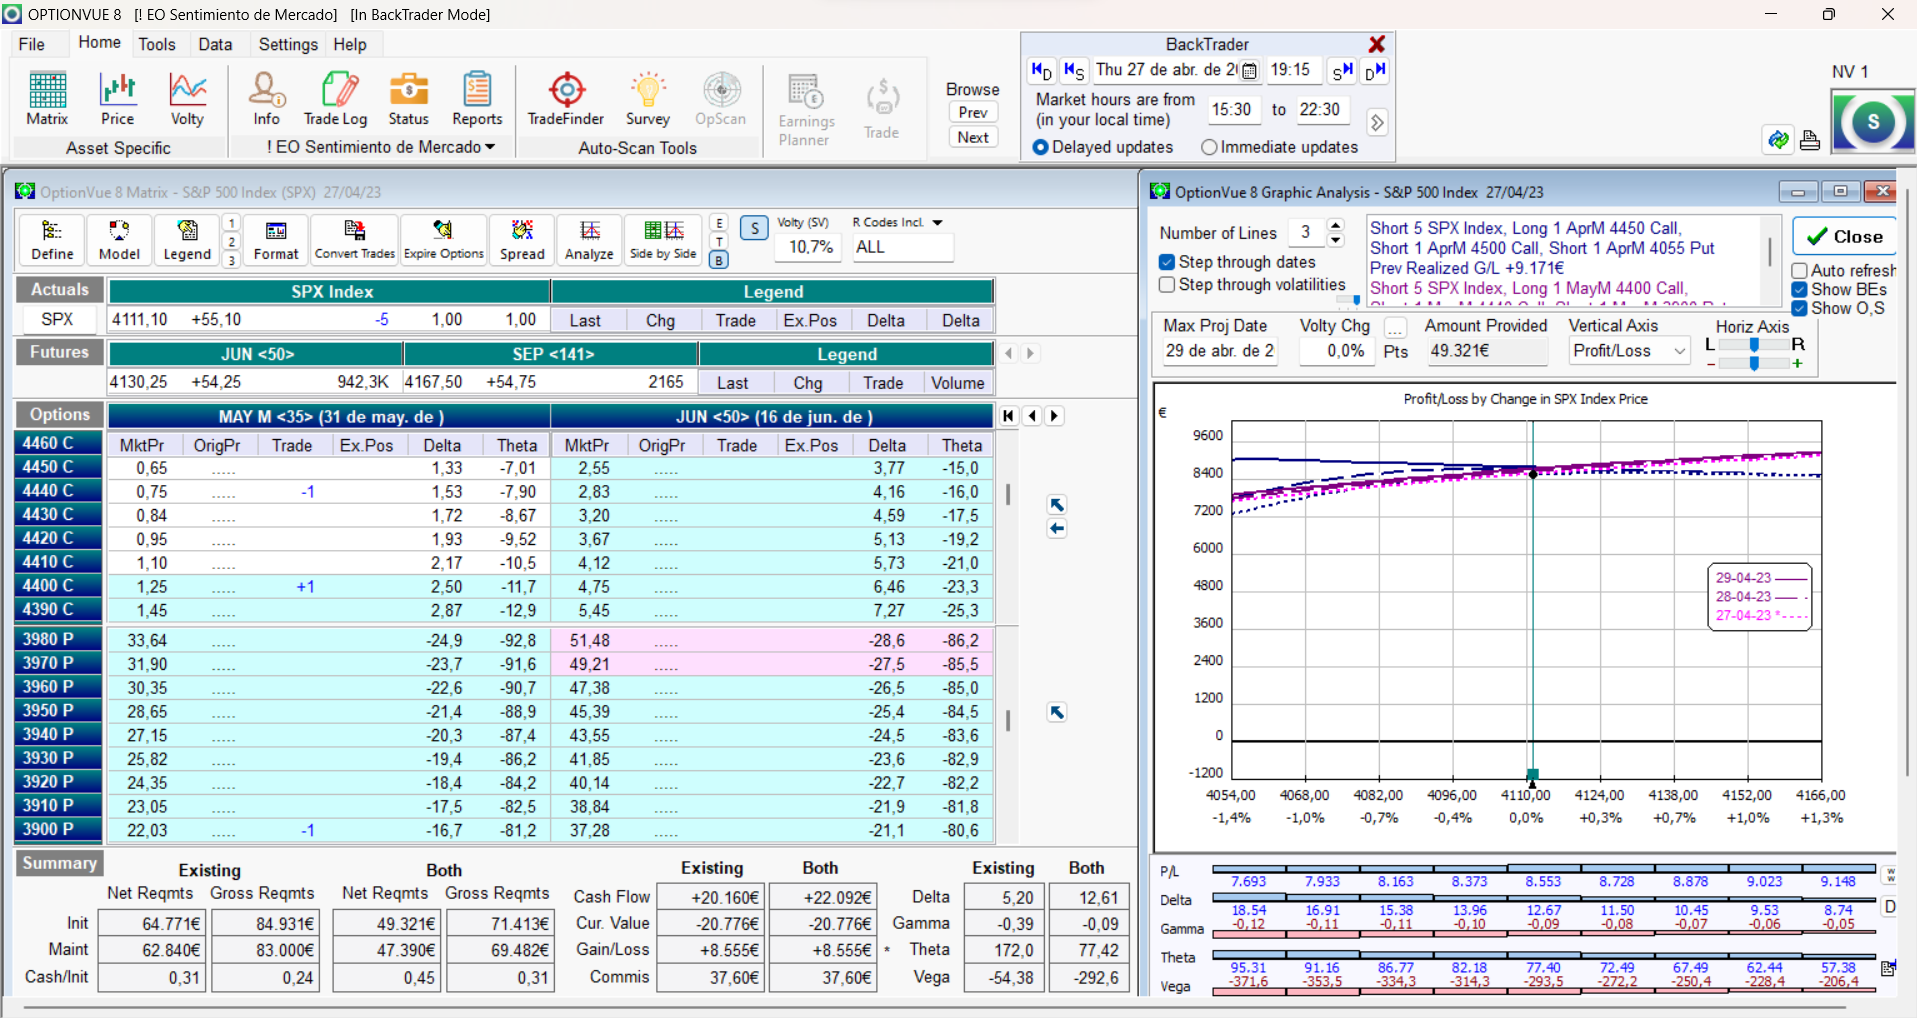Expand the EO Sentimiento de Mercado dropdown
This screenshot has height=1018, width=1917.
pos(490,147)
